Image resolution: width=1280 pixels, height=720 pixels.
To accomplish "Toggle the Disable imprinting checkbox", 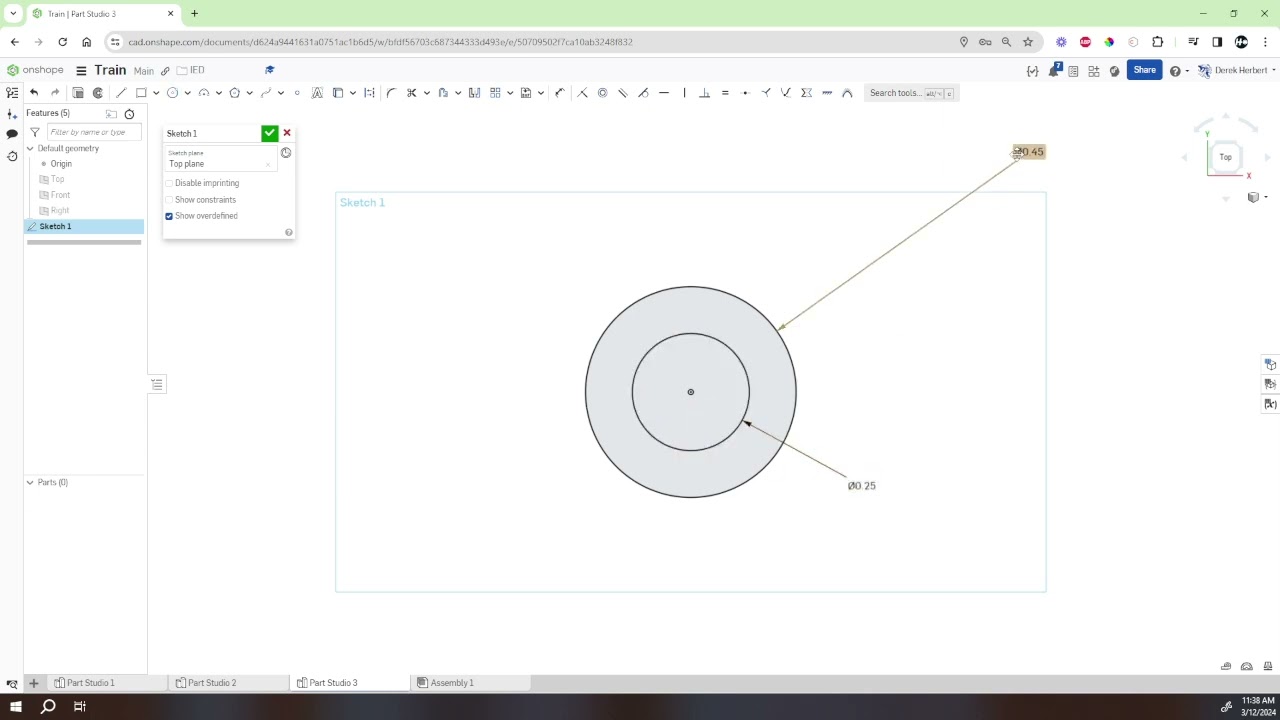I will click(169, 183).
